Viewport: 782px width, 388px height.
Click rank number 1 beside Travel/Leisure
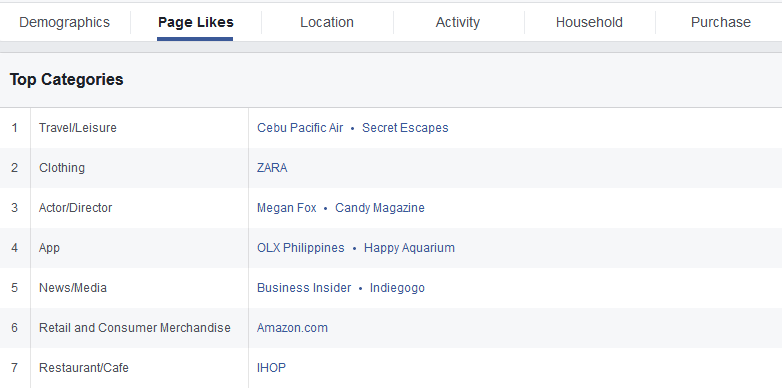14,128
